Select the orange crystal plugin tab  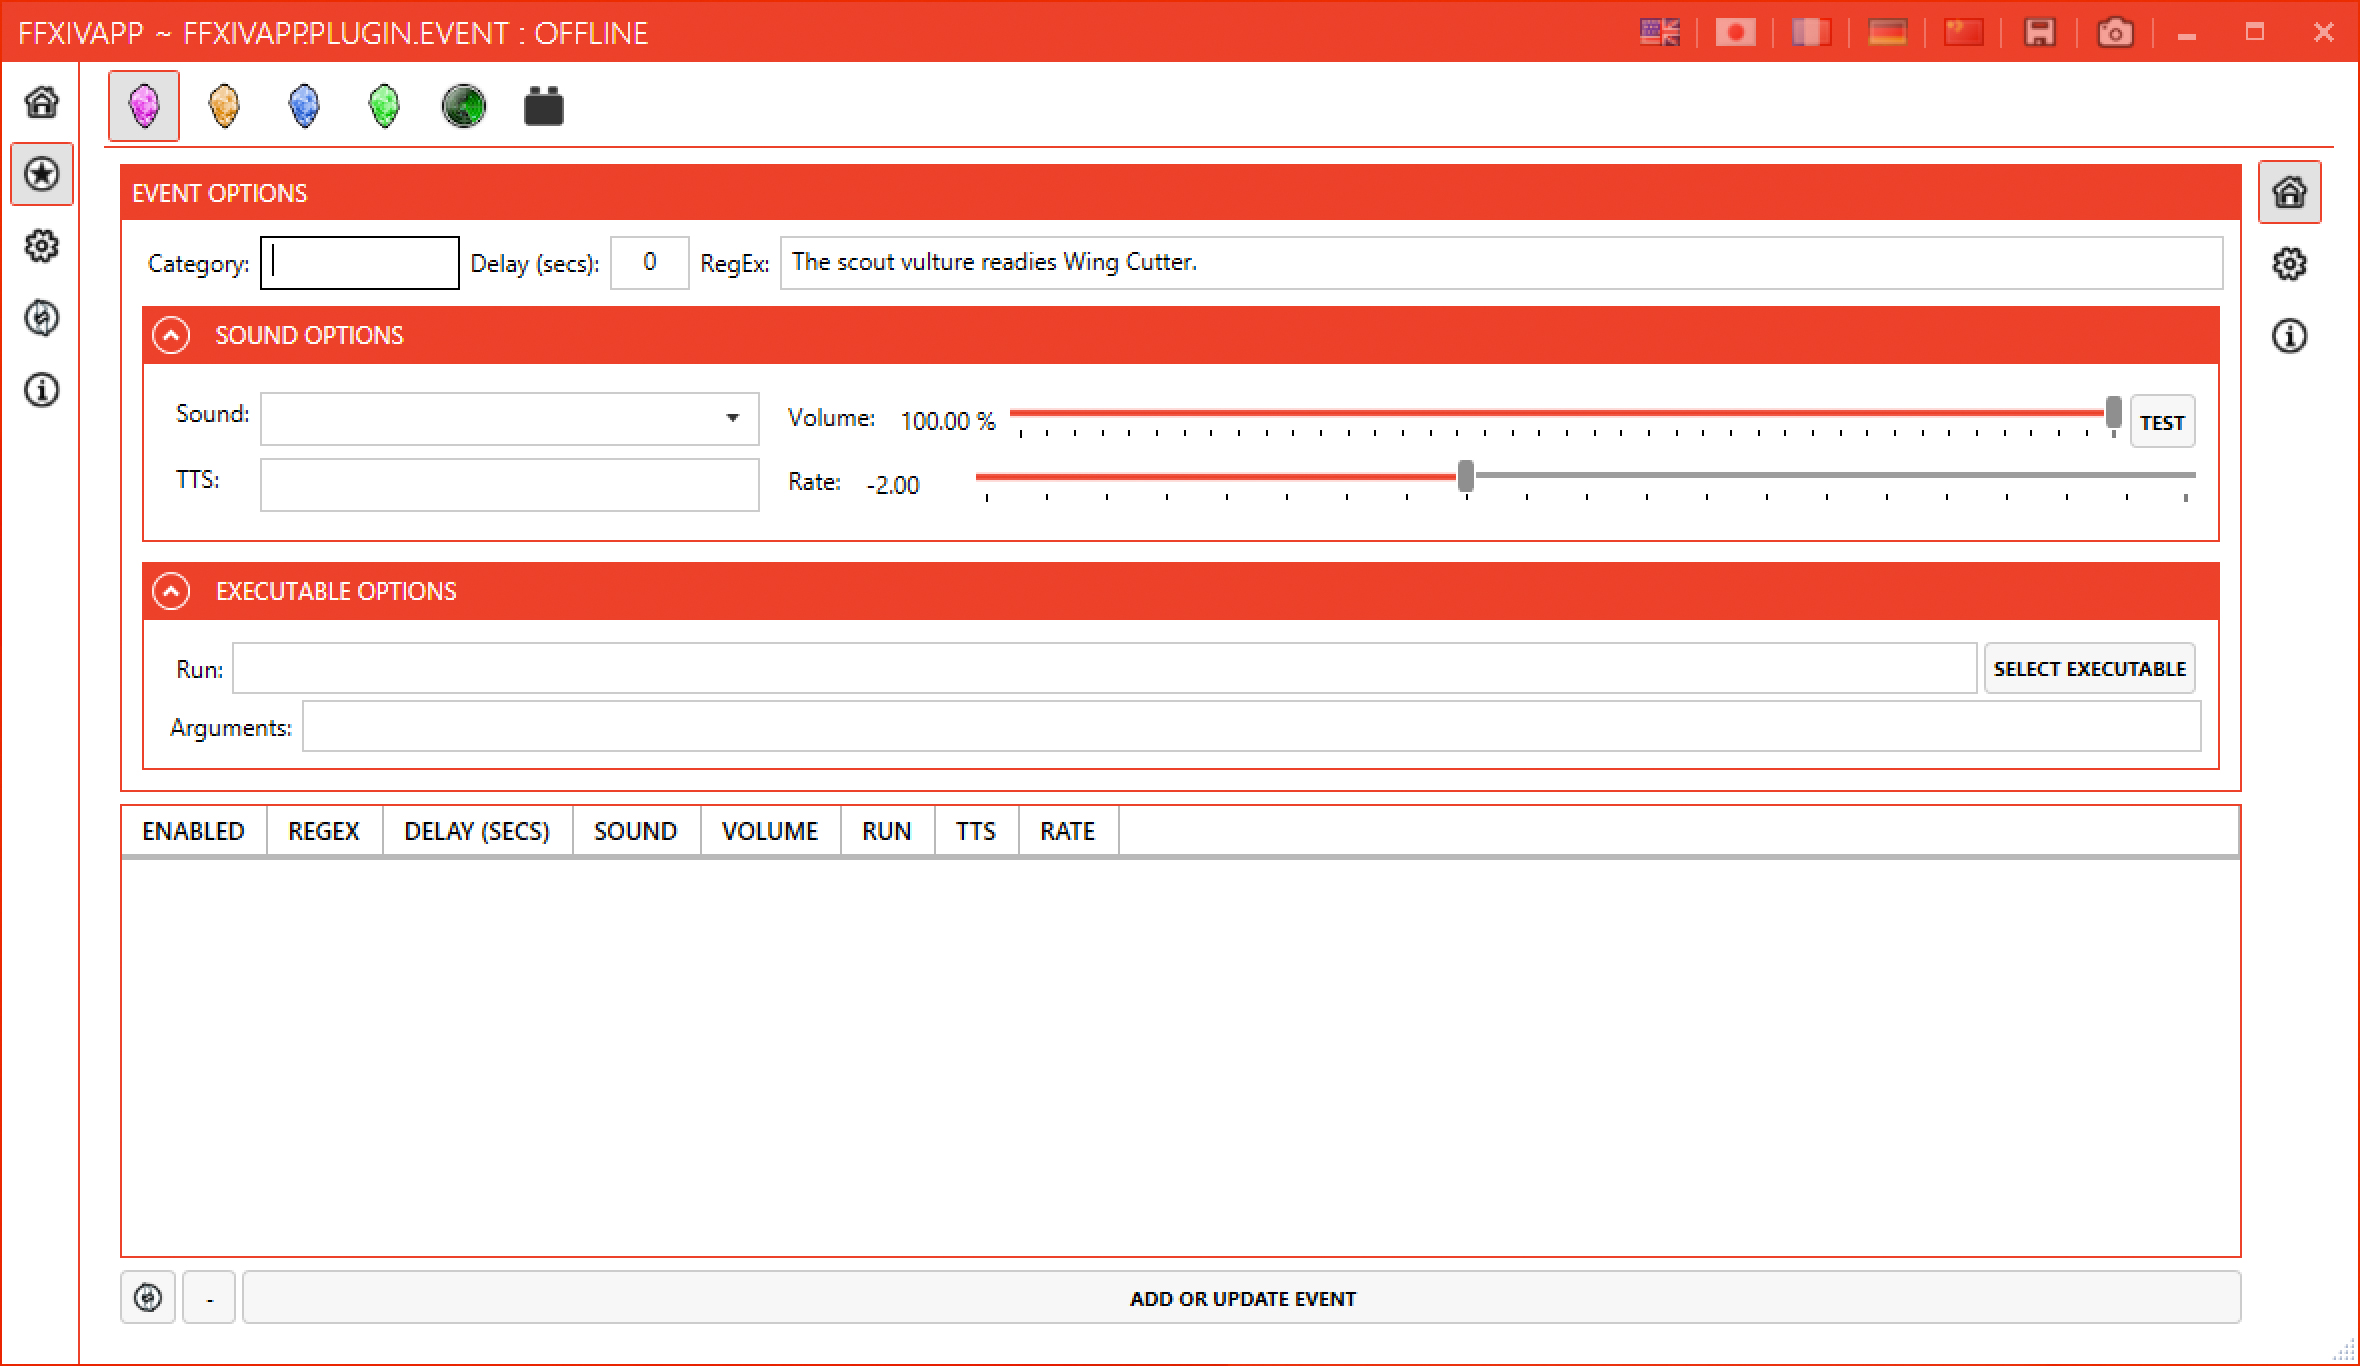[x=224, y=106]
